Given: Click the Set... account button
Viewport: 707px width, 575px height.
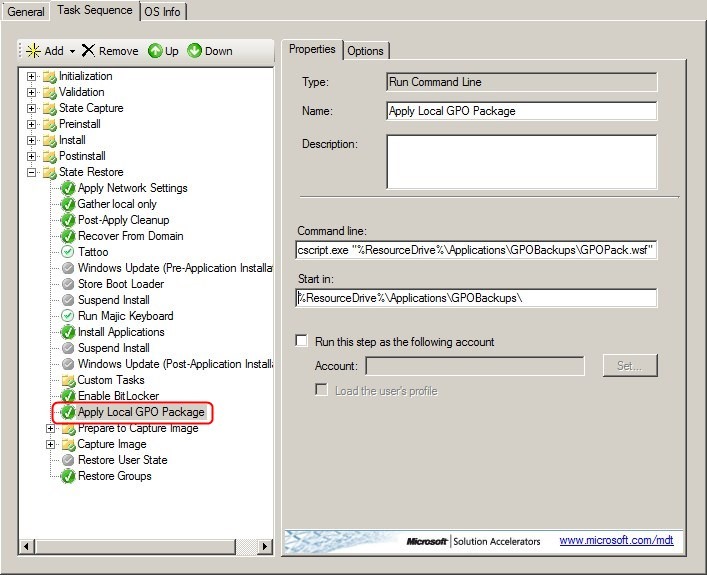Looking at the screenshot, I should [630, 365].
